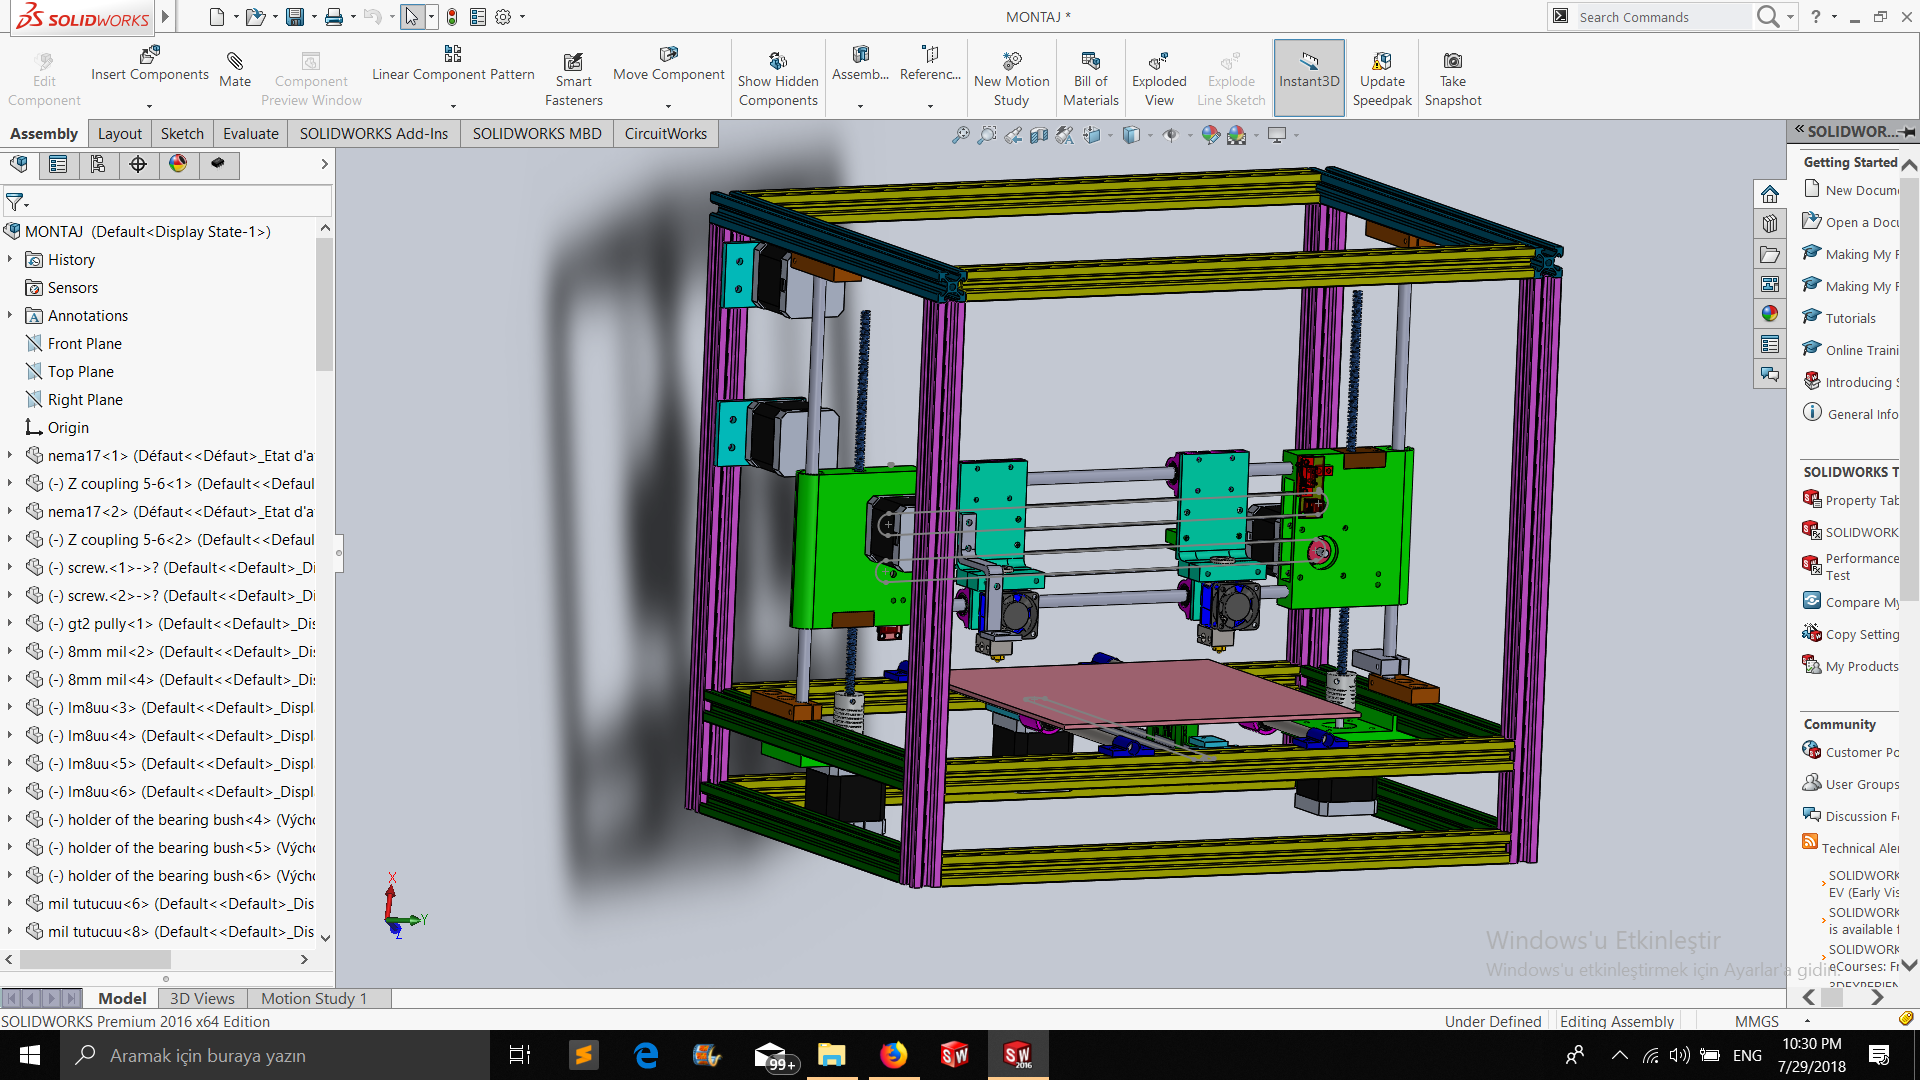The width and height of the screenshot is (1920, 1080).
Task: Click Linear Component Pattern tool
Action: point(453,64)
